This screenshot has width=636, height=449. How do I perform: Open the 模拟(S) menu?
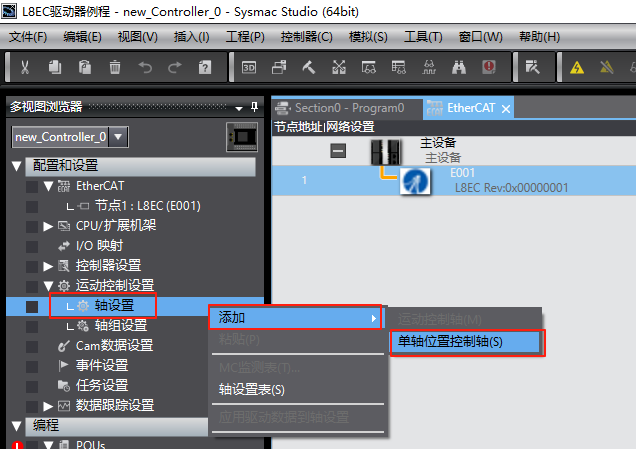[368, 37]
